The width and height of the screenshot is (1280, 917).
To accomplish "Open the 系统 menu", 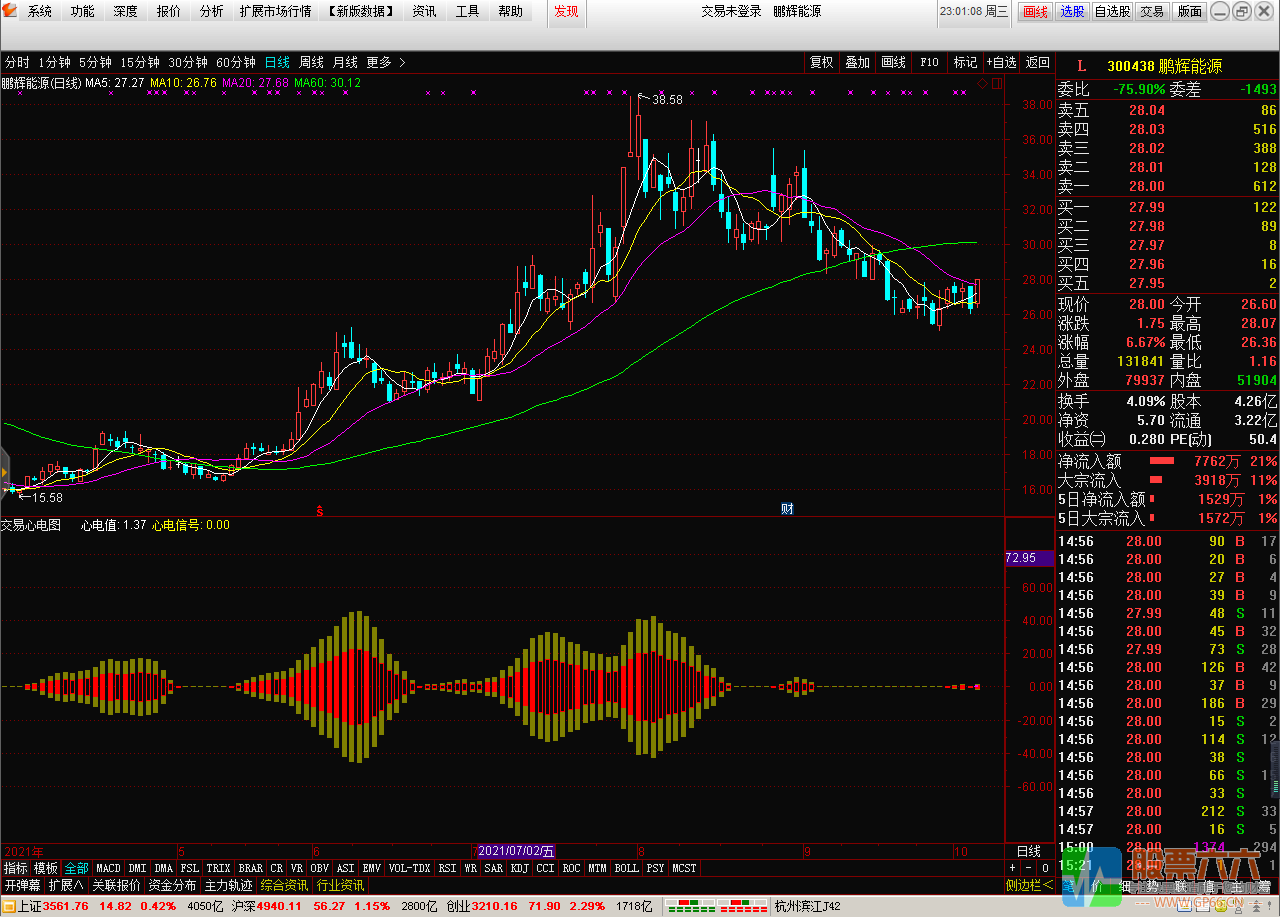I will pos(40,11).
